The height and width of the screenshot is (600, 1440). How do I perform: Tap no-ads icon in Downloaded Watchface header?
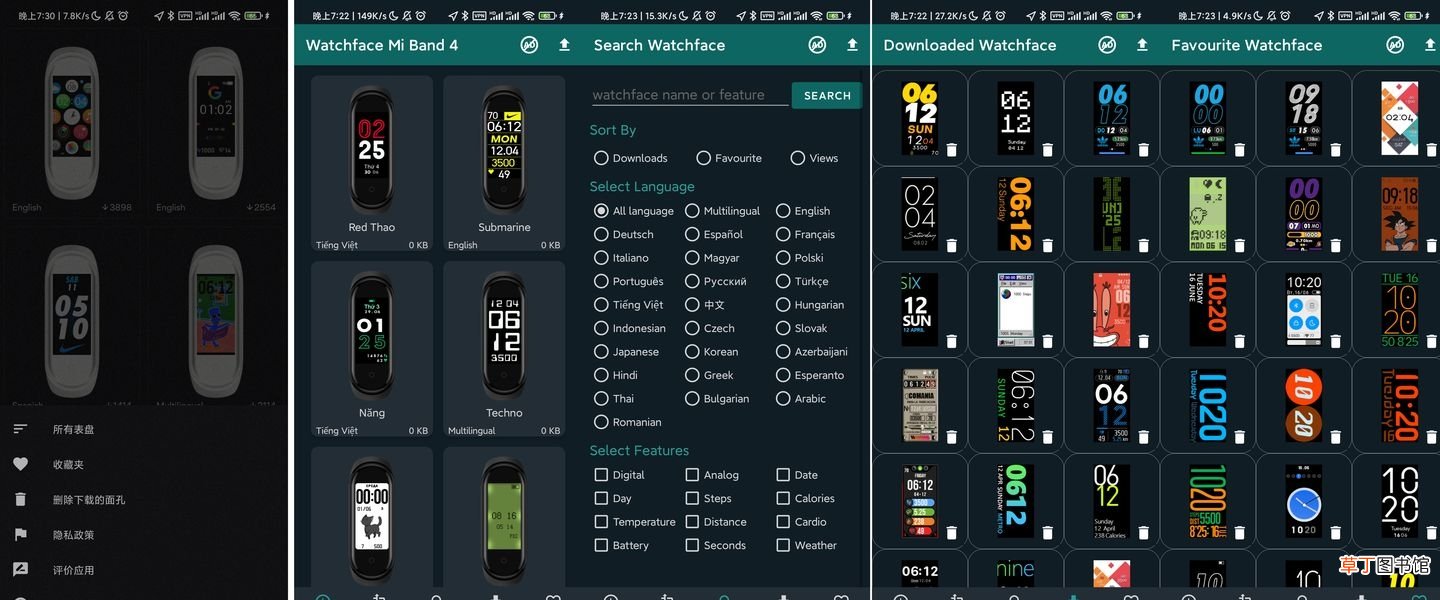(x=1107, y=45)
